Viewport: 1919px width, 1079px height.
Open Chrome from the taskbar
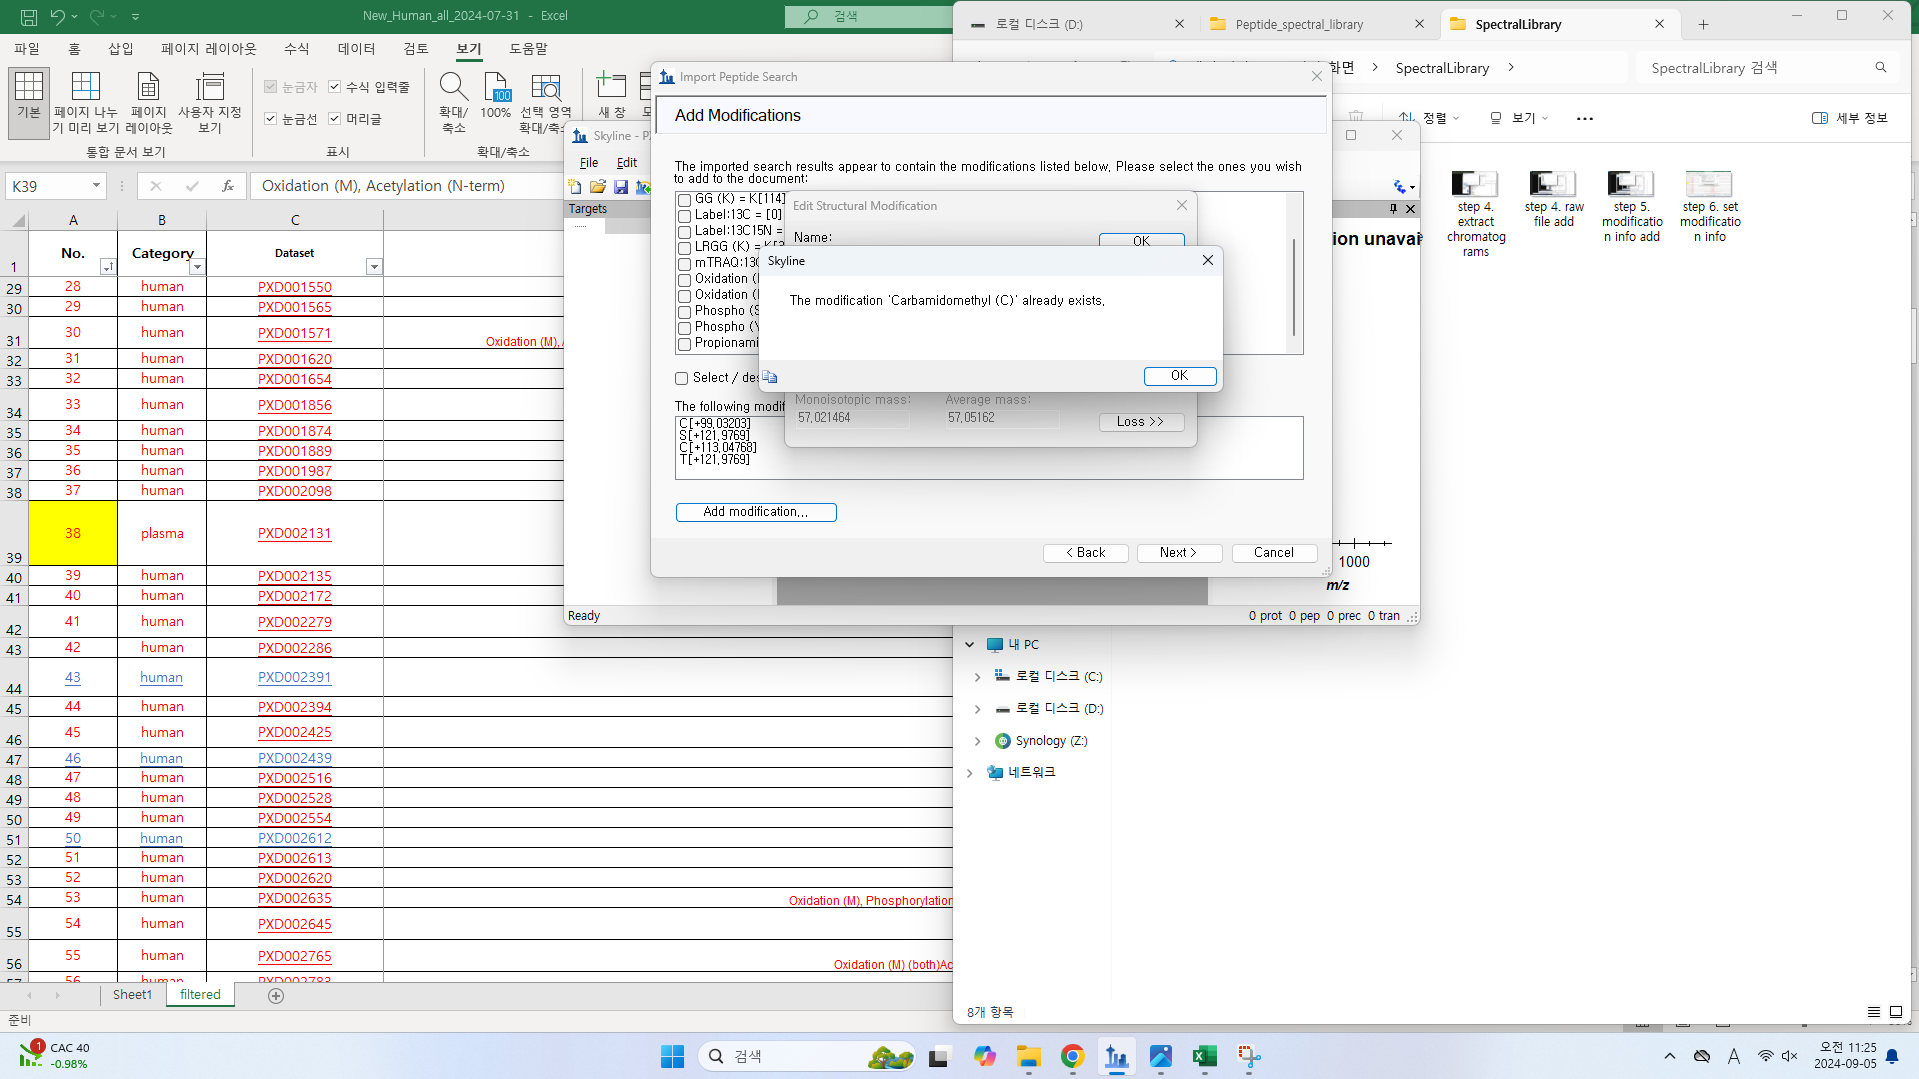pos(1072,1056)
